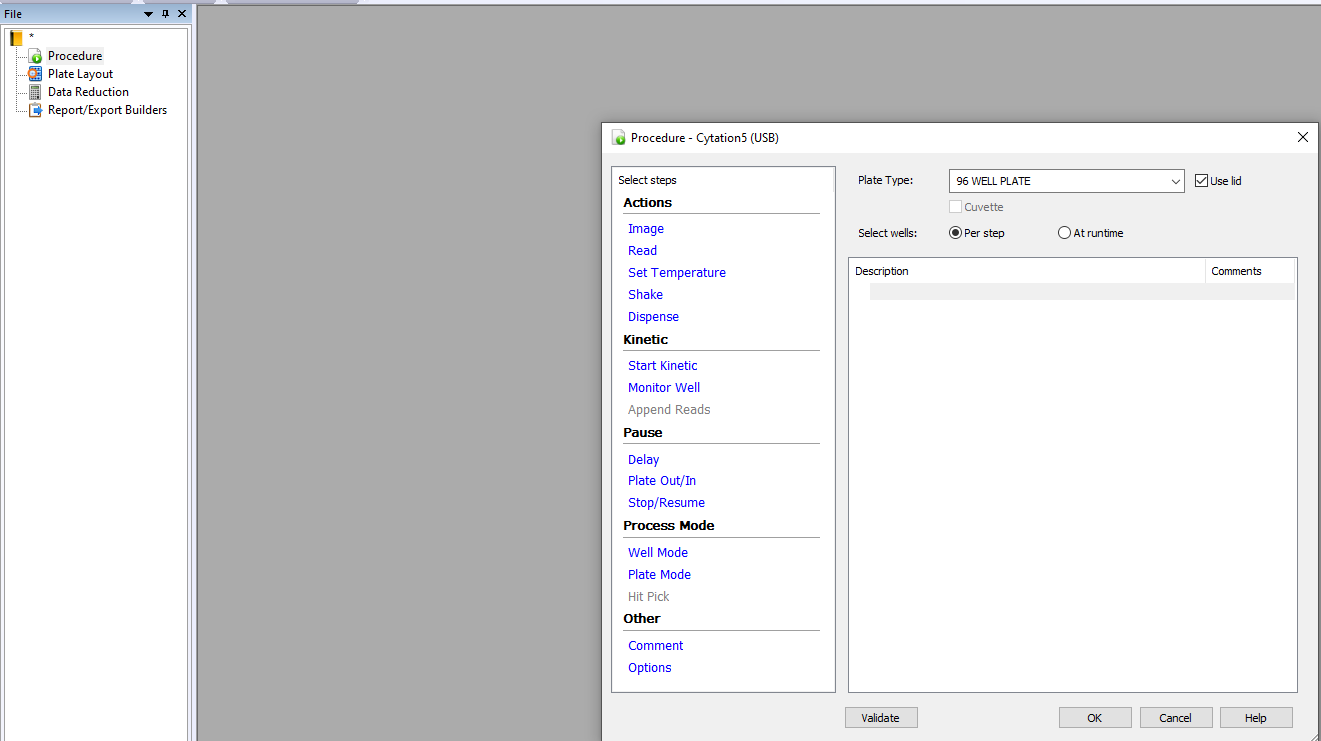This screenshot has width=1321, height=741.
Task: Add a Delay step
Action: 644,460
